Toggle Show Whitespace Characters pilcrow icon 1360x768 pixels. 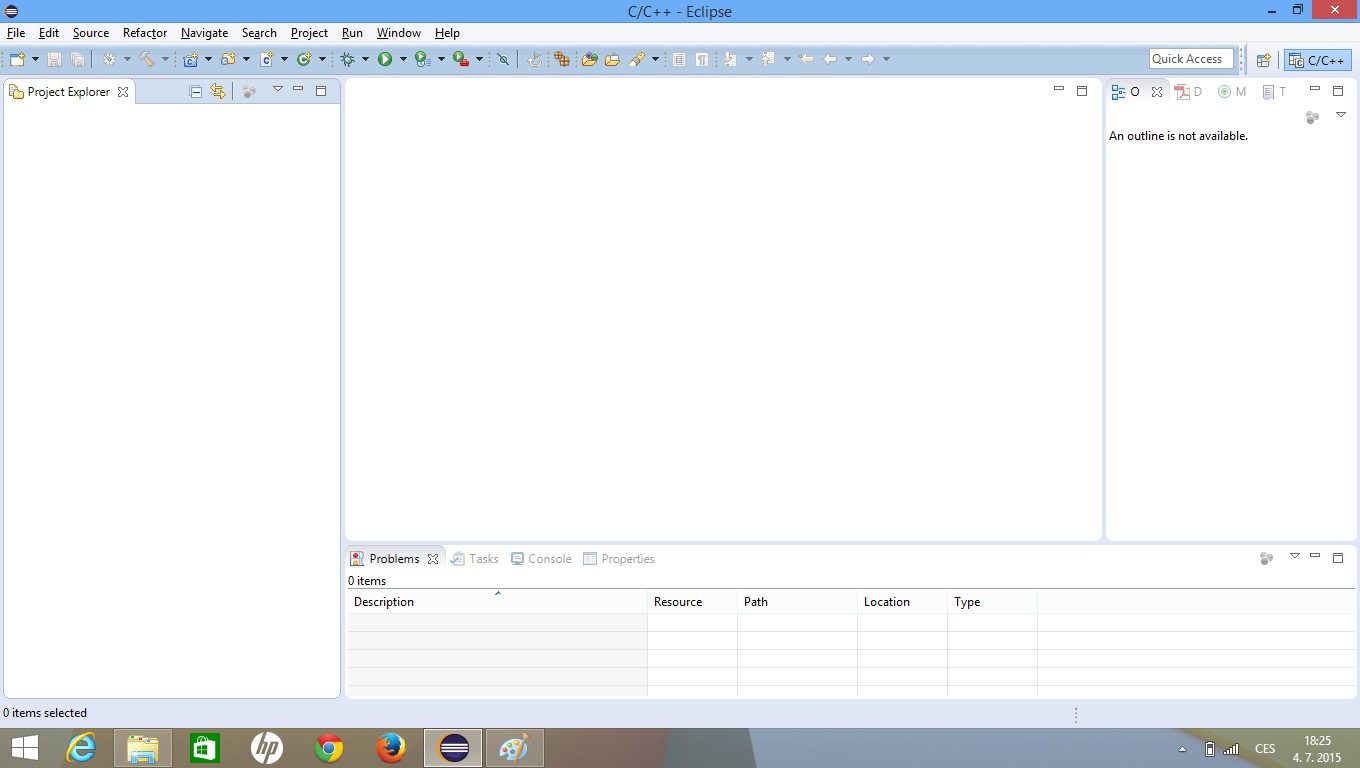pyautogui.click(x=702, y=60)
